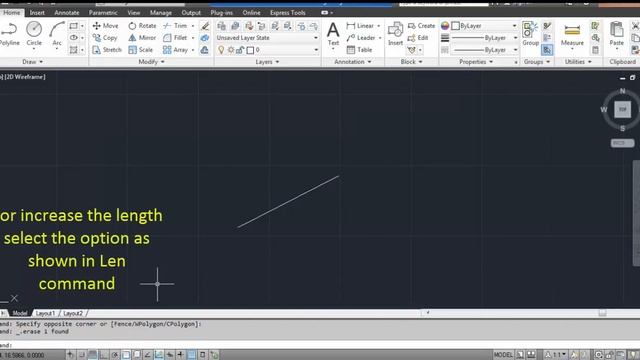Expand the Properties panel
Viewport: 640px width, 360px height.
476,62
